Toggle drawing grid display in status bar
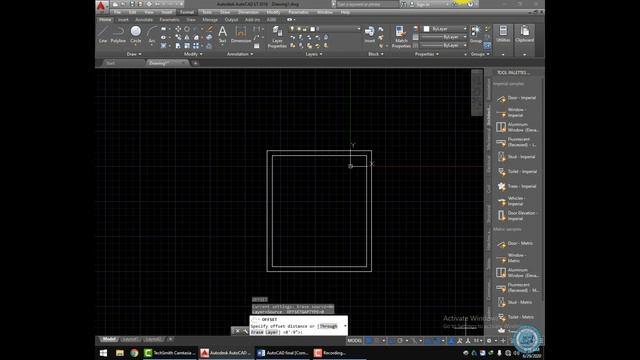 [x=369, y=340]
